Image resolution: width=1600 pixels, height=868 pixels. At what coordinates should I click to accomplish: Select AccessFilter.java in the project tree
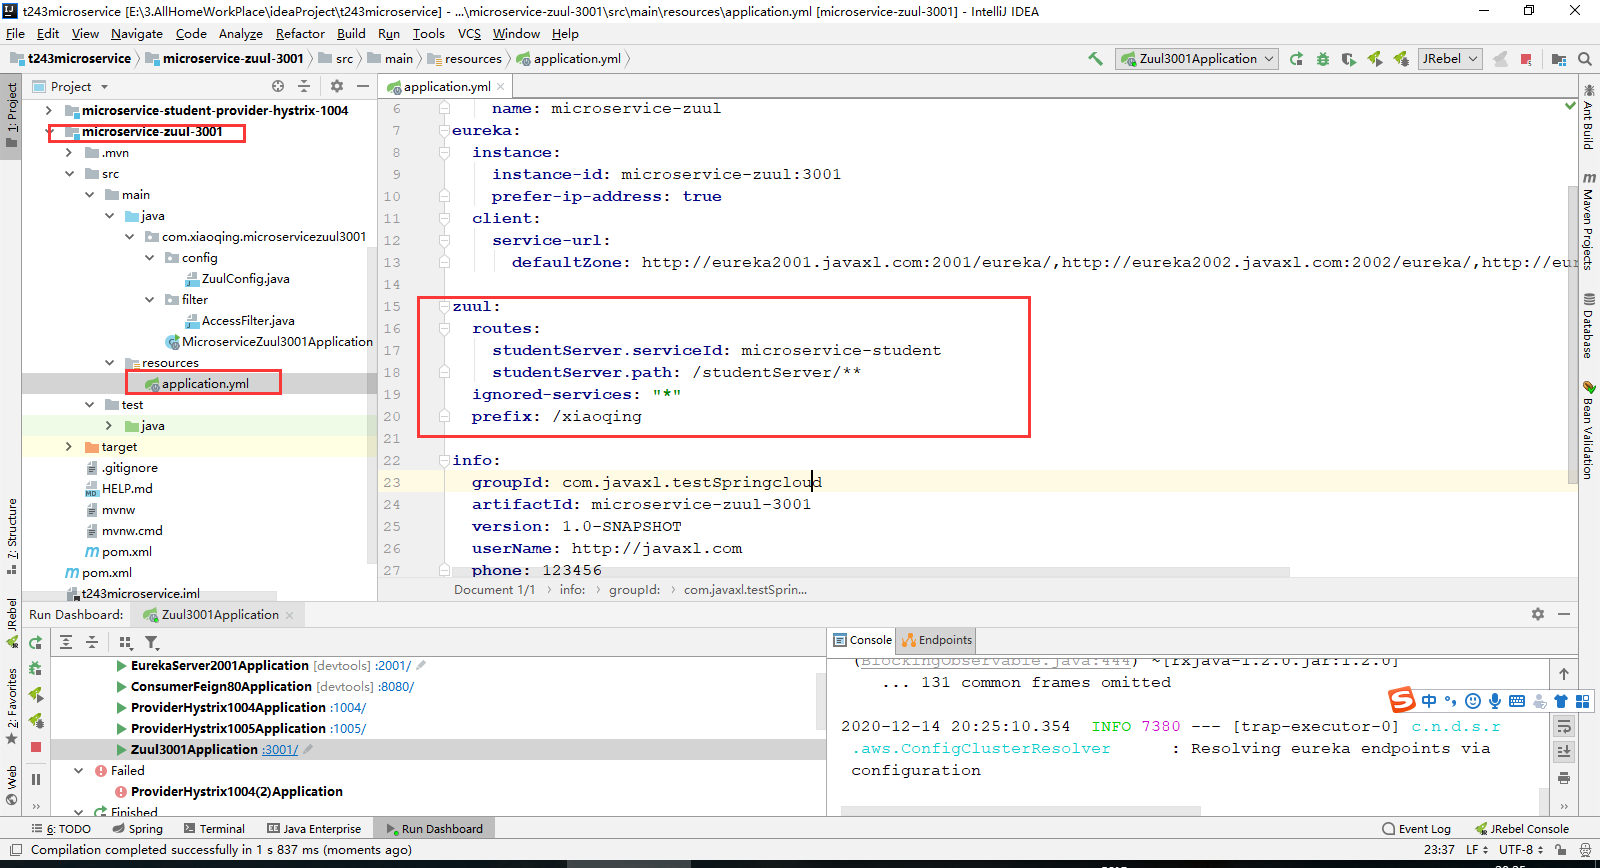[240, 321]
